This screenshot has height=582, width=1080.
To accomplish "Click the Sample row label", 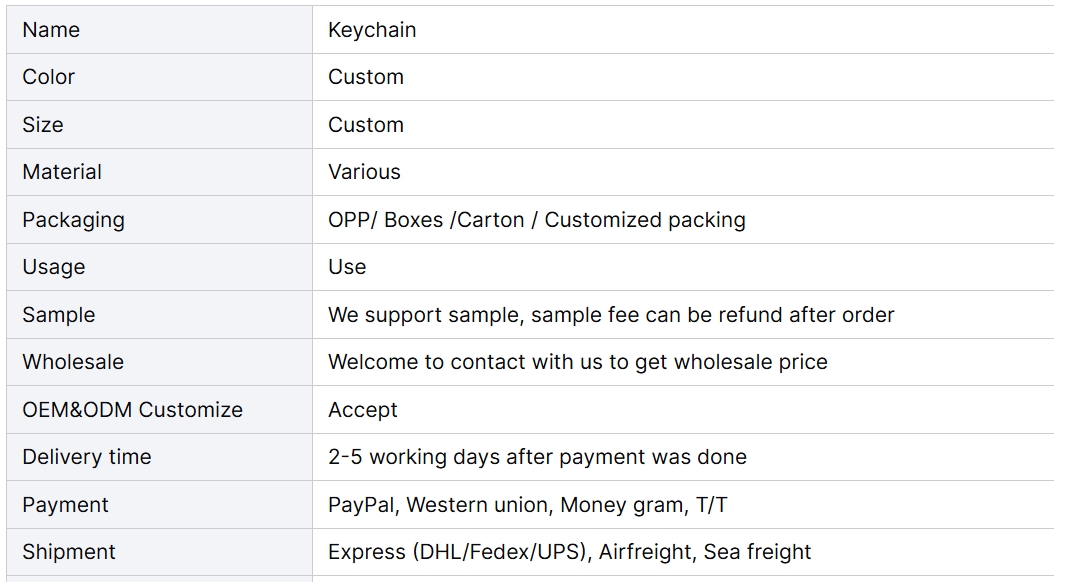I will tap(59, 315).
